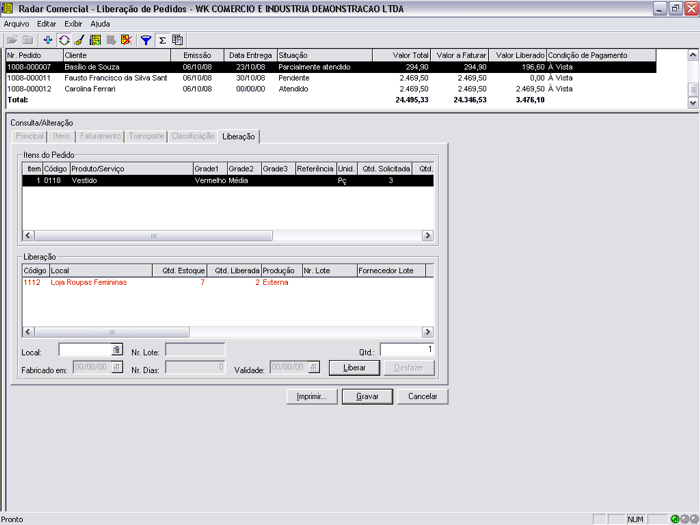This screenshot has height=525, width=700.
Task: Click right arrow of Itens do Pedido scrollbar
Action: point(427,236)
